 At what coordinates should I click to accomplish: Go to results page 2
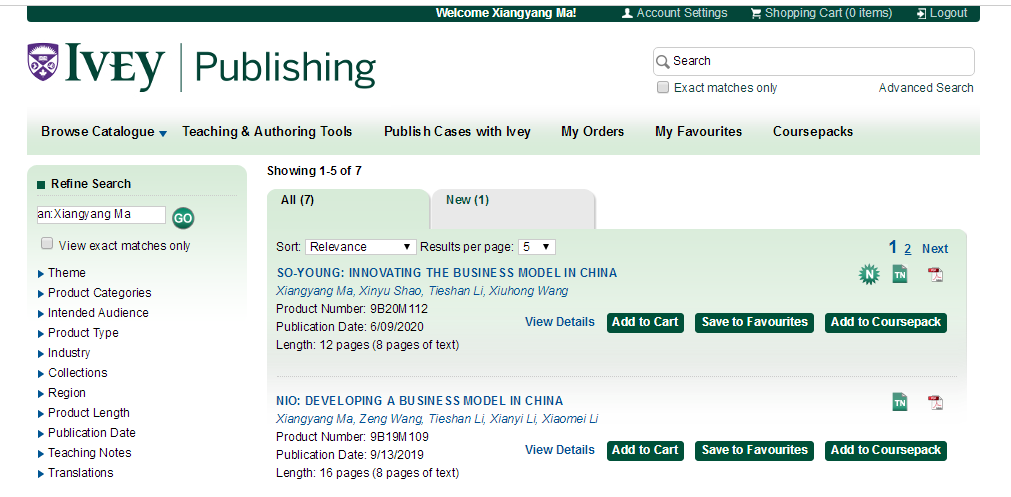tap(908, 249)
